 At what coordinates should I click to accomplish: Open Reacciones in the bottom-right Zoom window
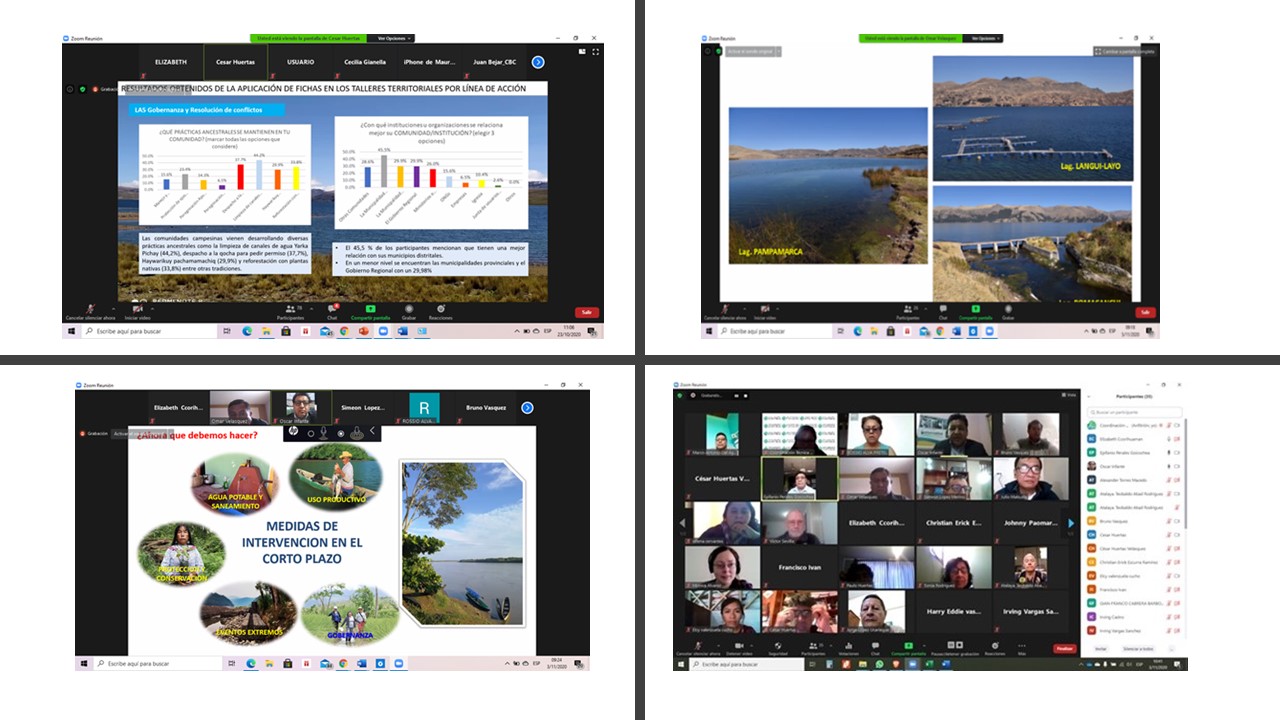click(x=995, y=649)
